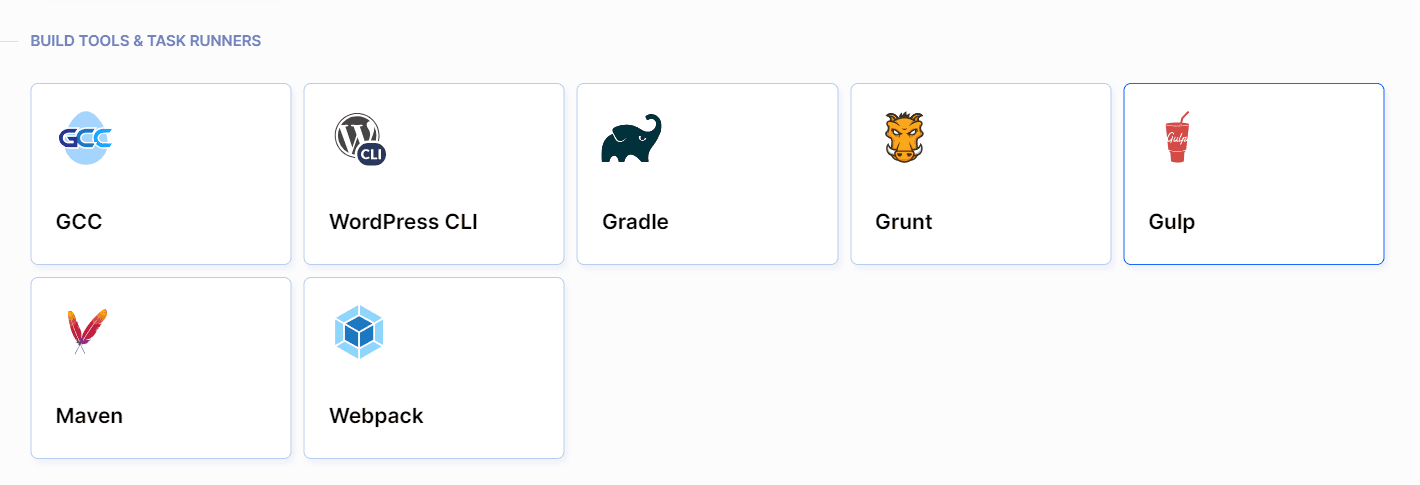Click the Build Tools & Task Runners heading
Image resolution: width=1420 pixels, height=485 pixels.
click(146, 41)
